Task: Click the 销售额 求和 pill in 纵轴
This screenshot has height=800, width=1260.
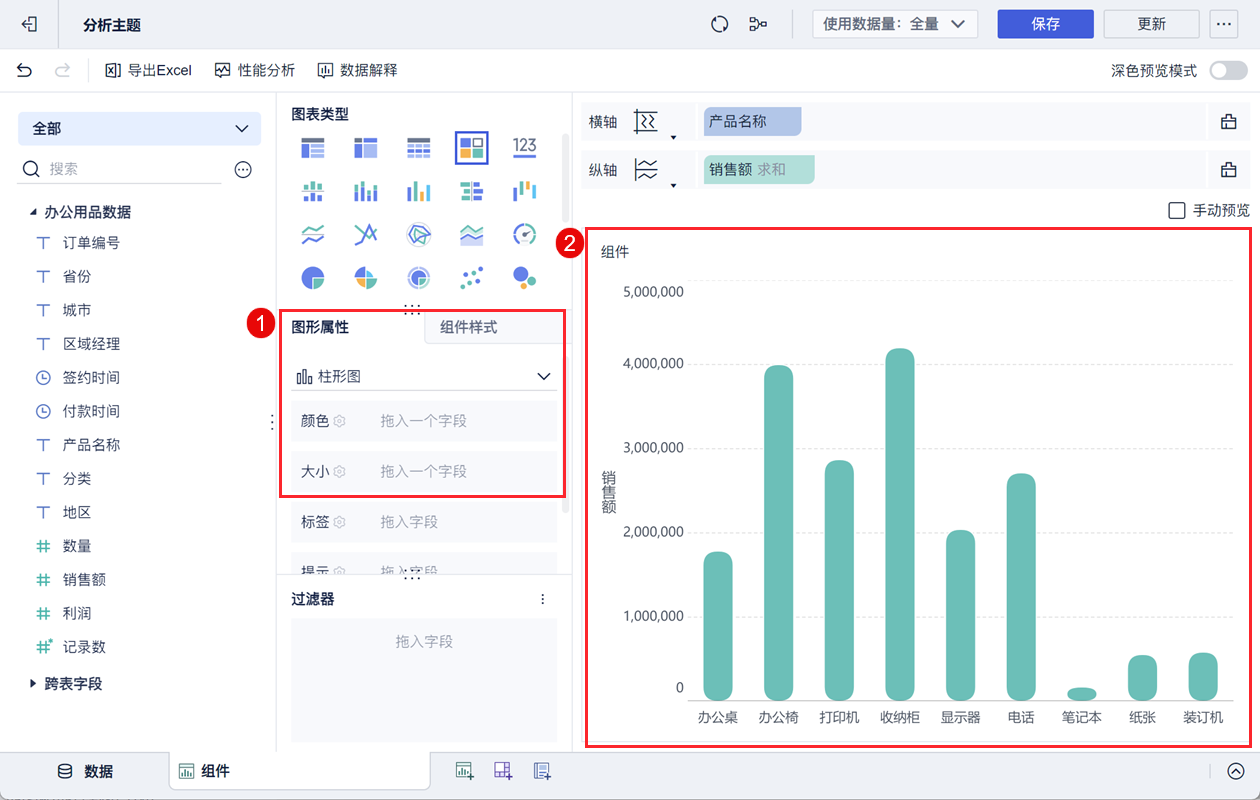Action: tap(759, 170)
